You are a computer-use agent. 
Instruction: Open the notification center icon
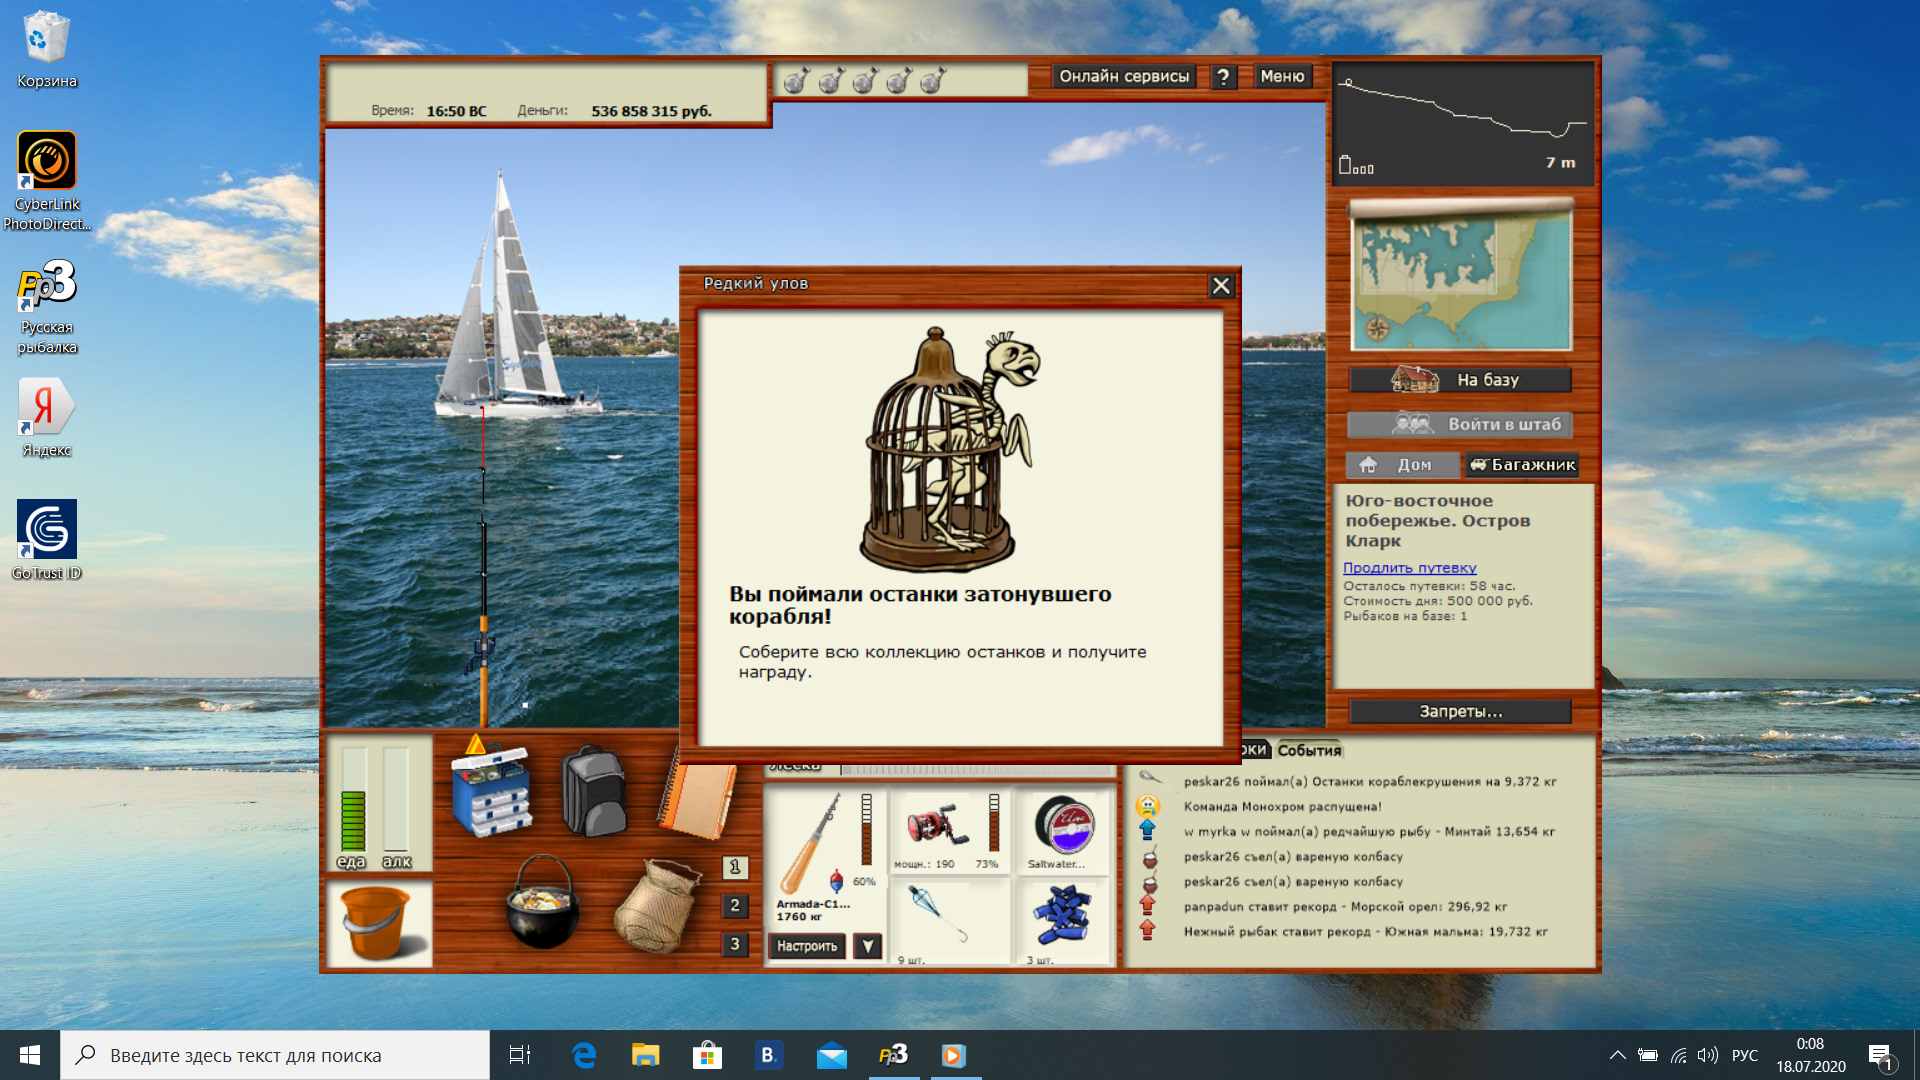[x=1880, y=1056]
